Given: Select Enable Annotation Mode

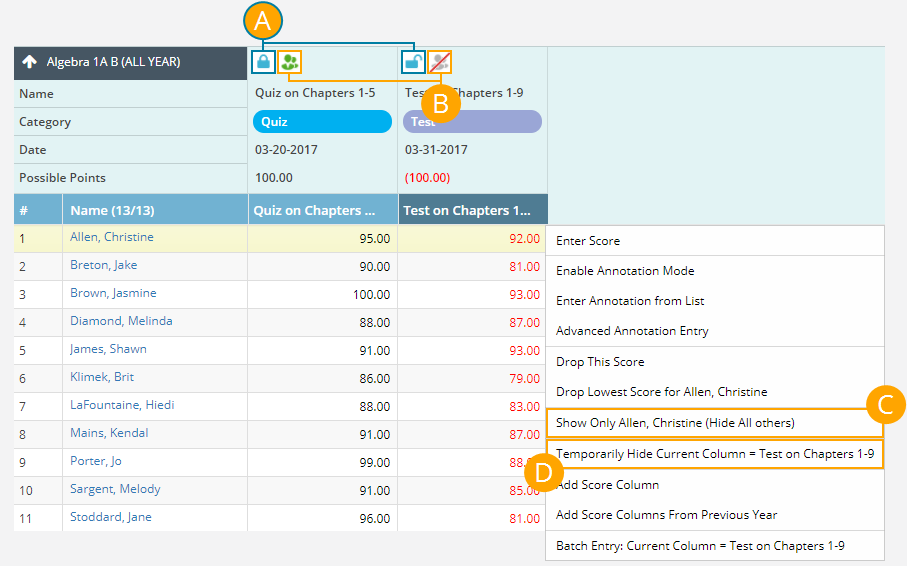Looking at the screenshot, I should point(715,271).
